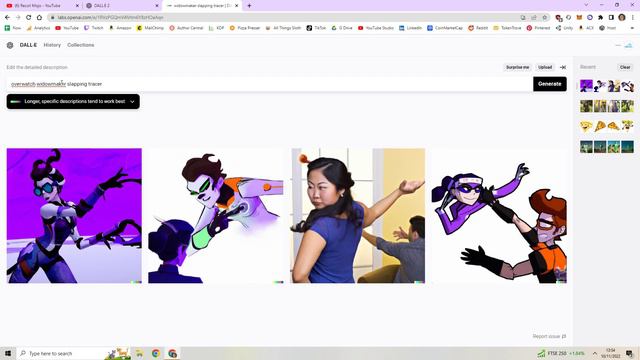Open the second cartoon slapping result image
This screenshot has height=360, width=640.
coord(216,216)
